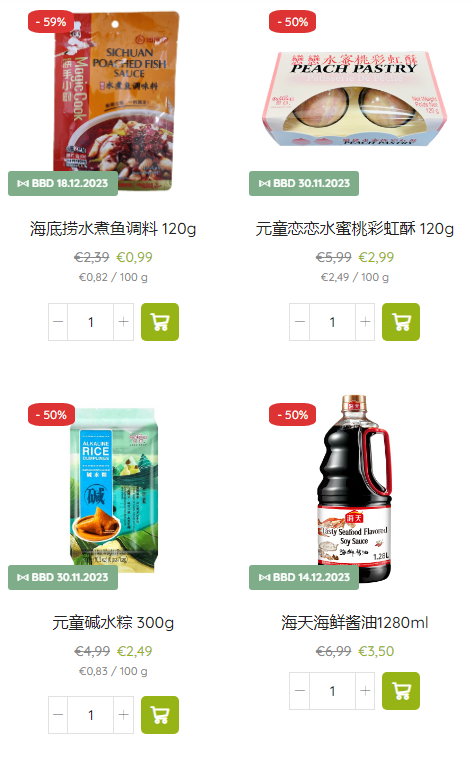Open the seafood soy sauce bottle image
Viewport: 475px width, 761px height.
tap(355, 488)
